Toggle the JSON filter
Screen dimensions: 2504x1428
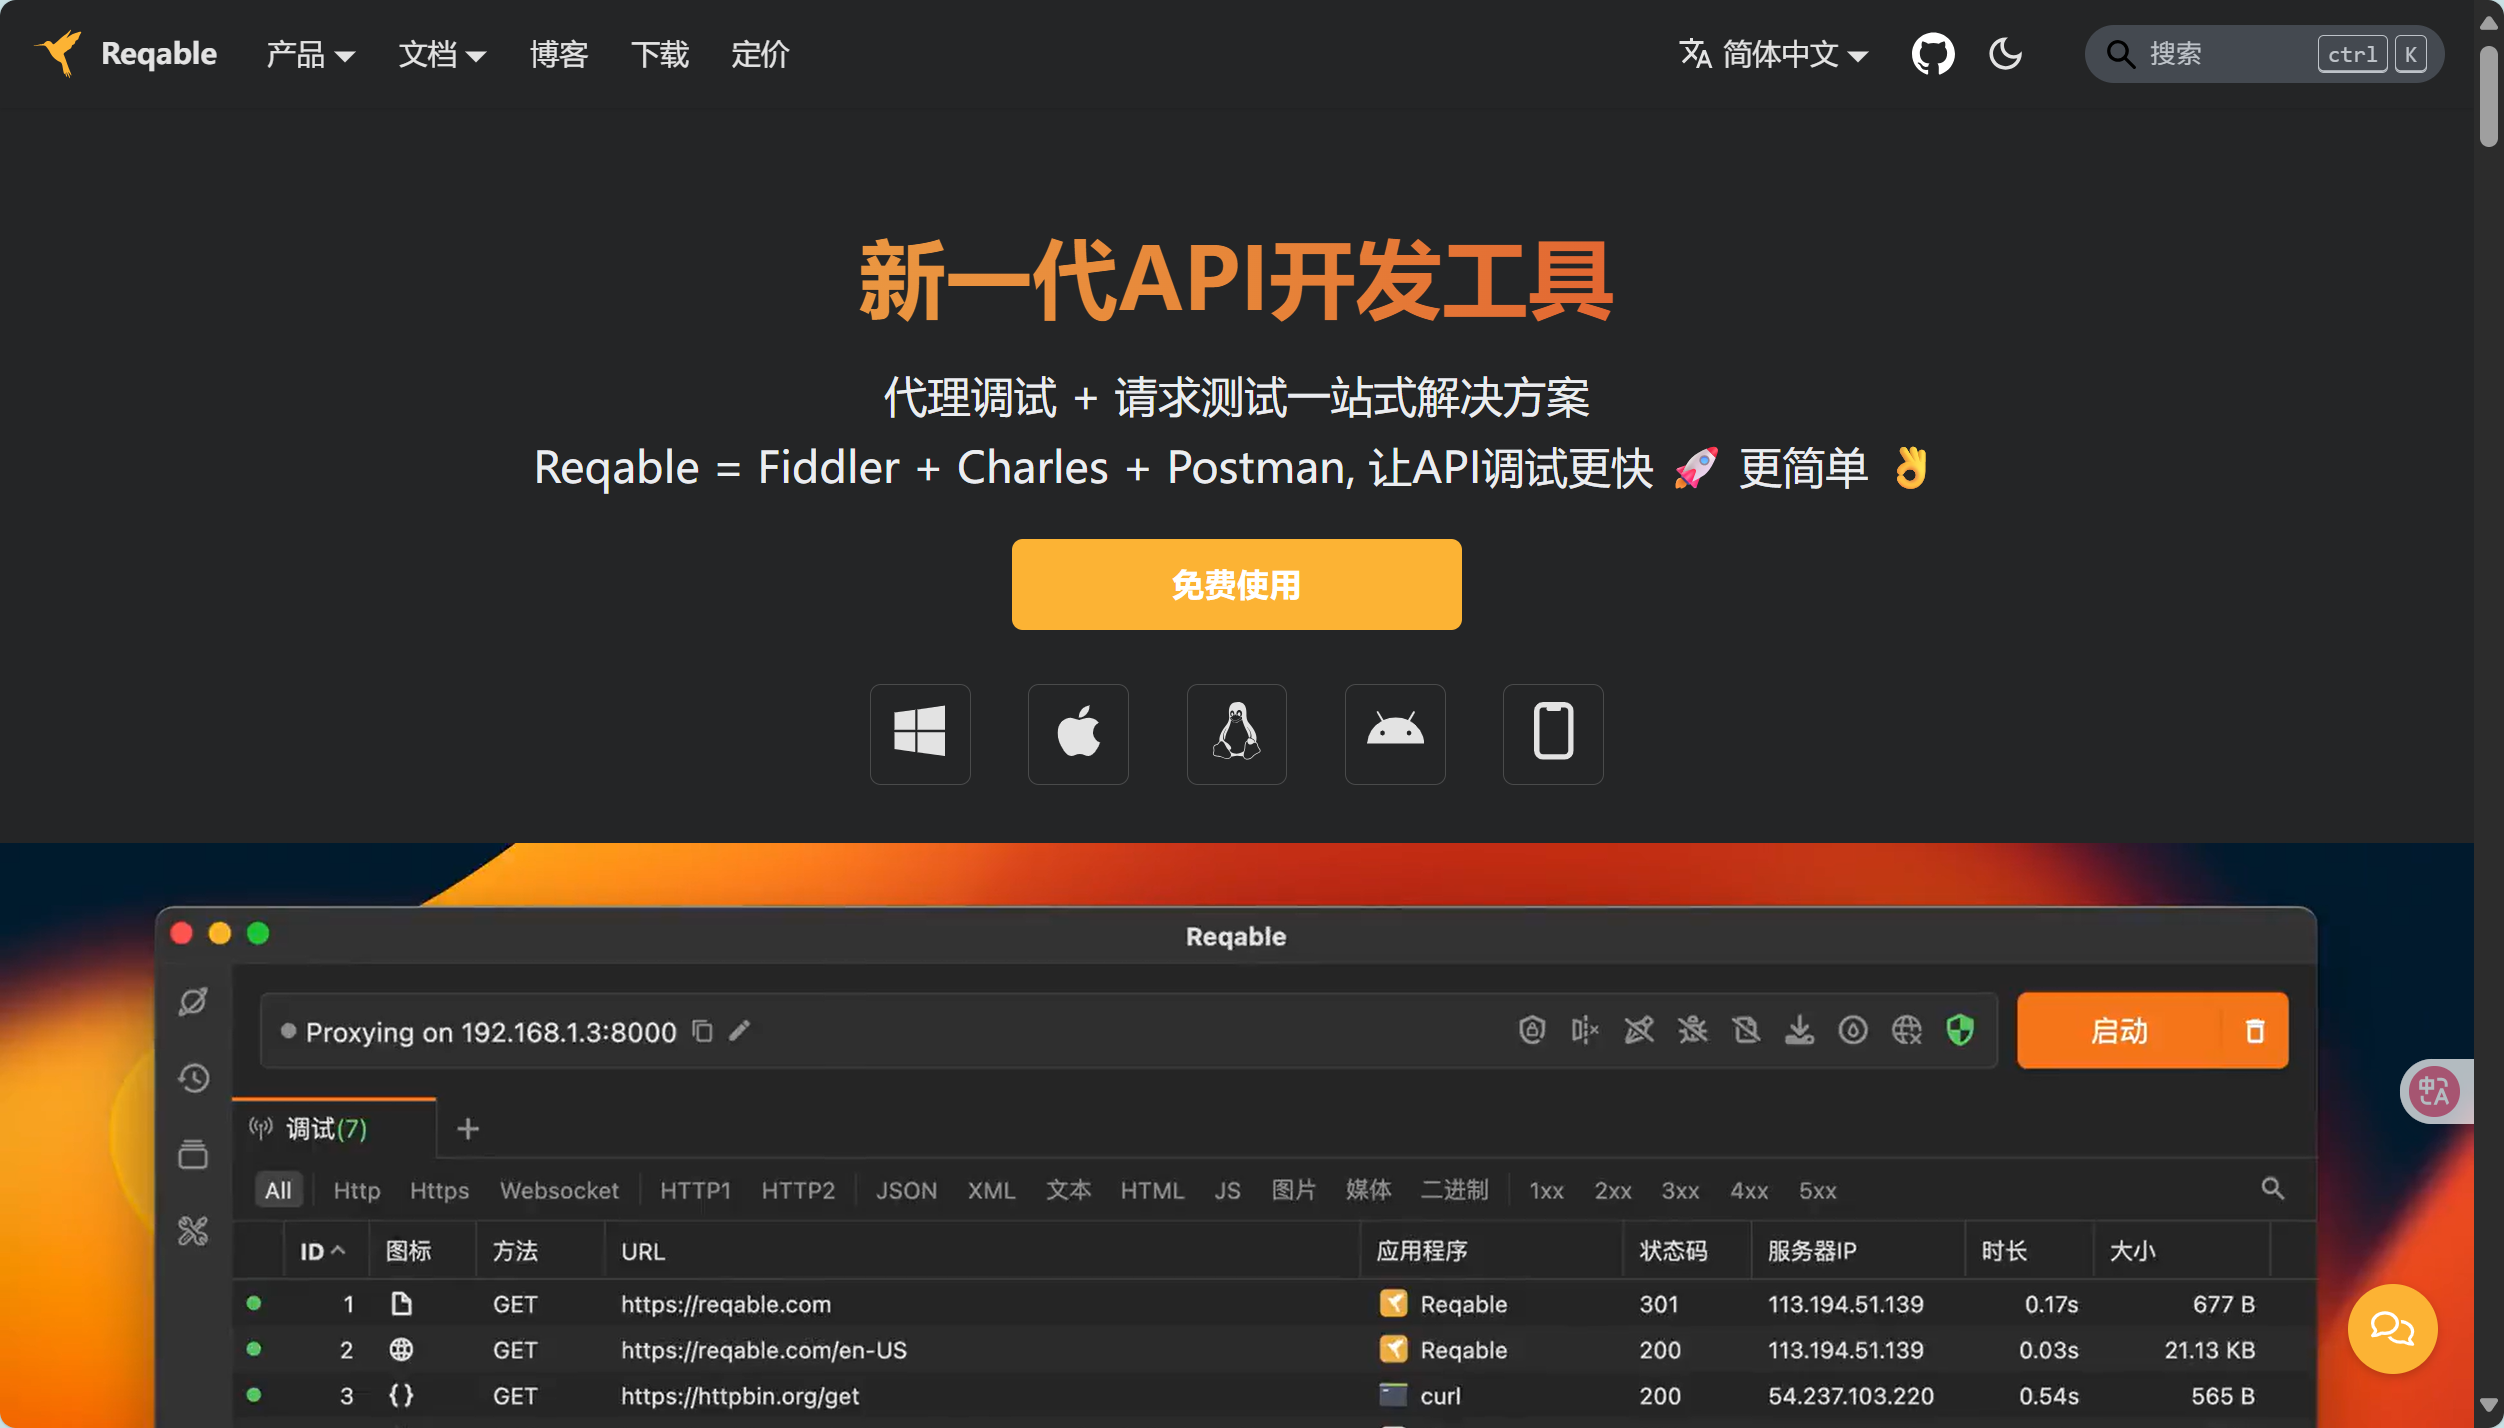click(x=906, y=1190)
